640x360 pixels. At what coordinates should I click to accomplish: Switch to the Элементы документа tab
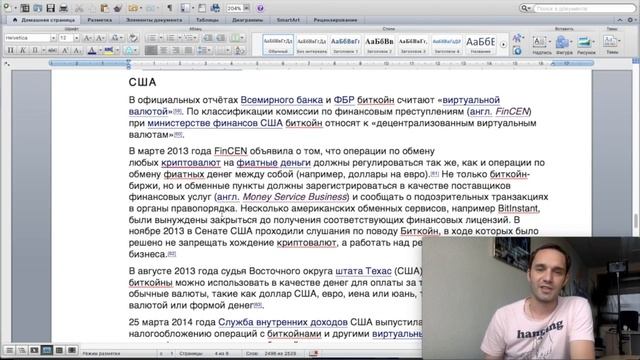point(154,20)
